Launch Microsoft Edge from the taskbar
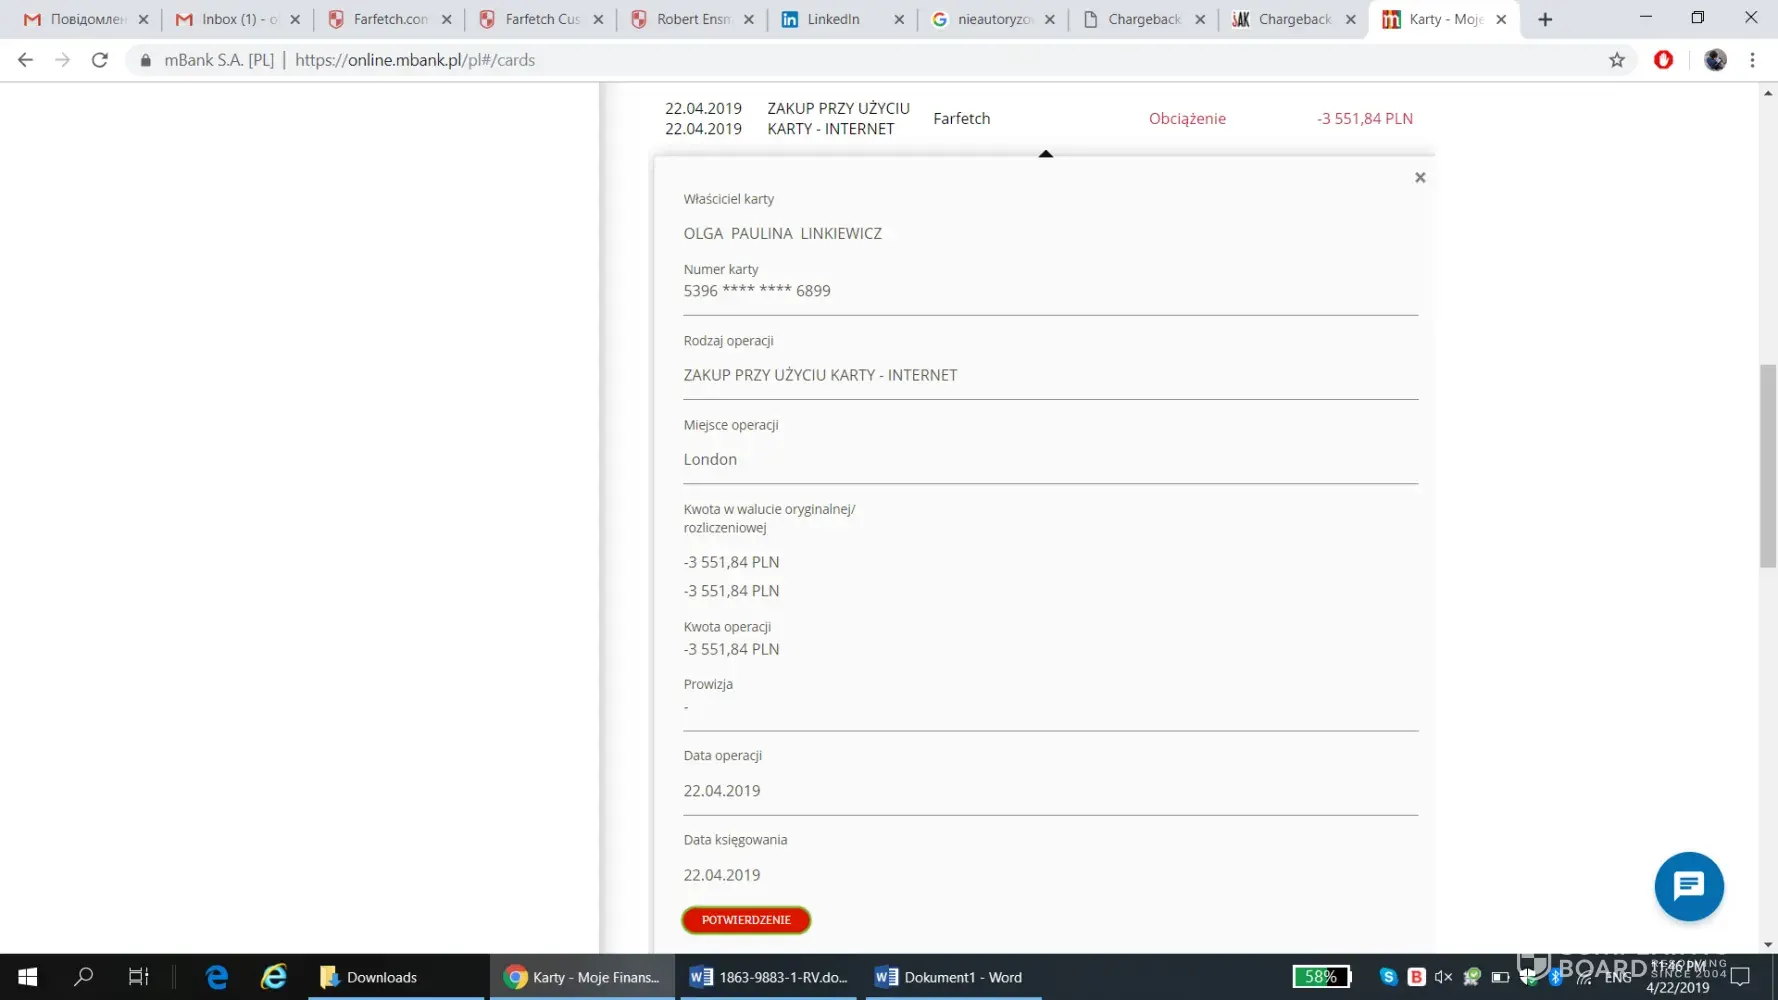The width and height of the screenshot is (1778, 1000). (216, 977)
